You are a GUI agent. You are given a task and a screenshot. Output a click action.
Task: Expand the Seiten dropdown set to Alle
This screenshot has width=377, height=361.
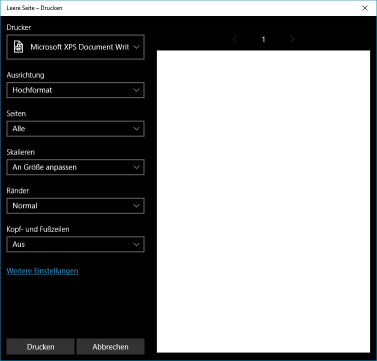(75, 129)
